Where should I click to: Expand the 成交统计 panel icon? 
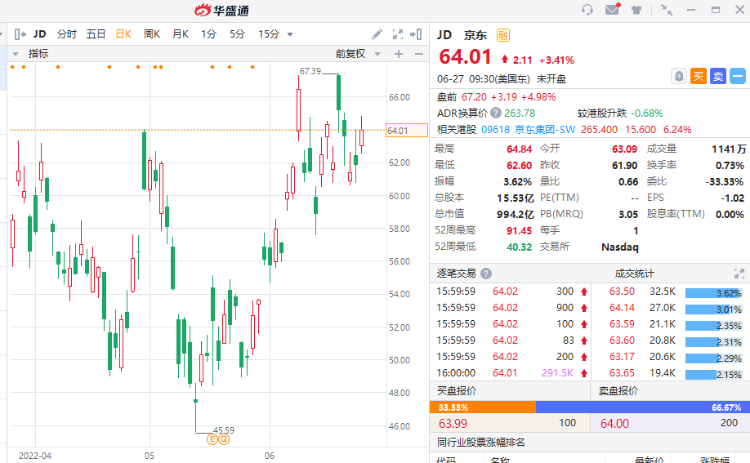click(x=739, y=274)
